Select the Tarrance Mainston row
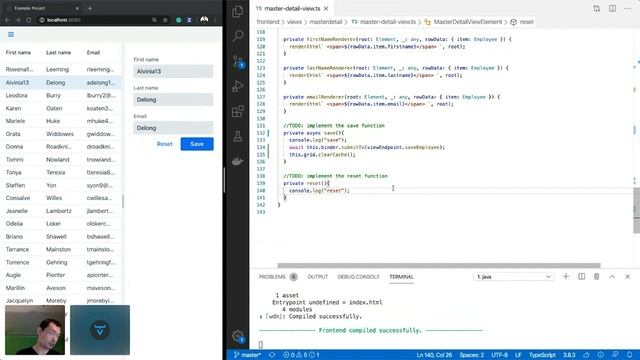 pyautogui.click(x=61, y=249)
